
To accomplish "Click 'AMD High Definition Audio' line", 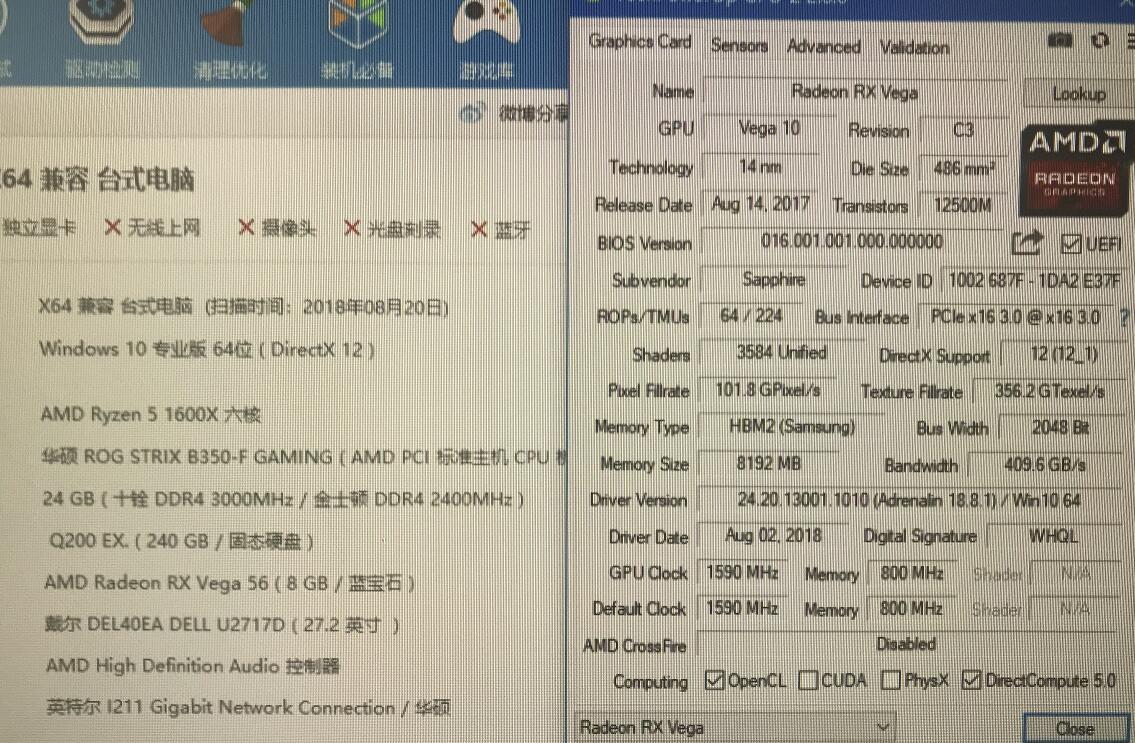I will coord(193,666).
